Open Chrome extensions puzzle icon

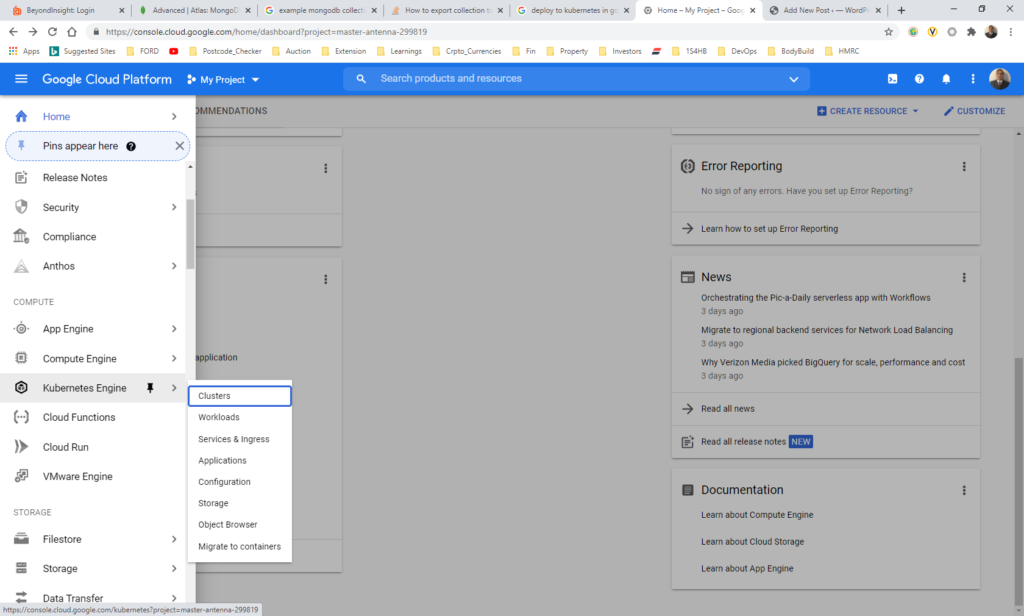pos(971,31)
